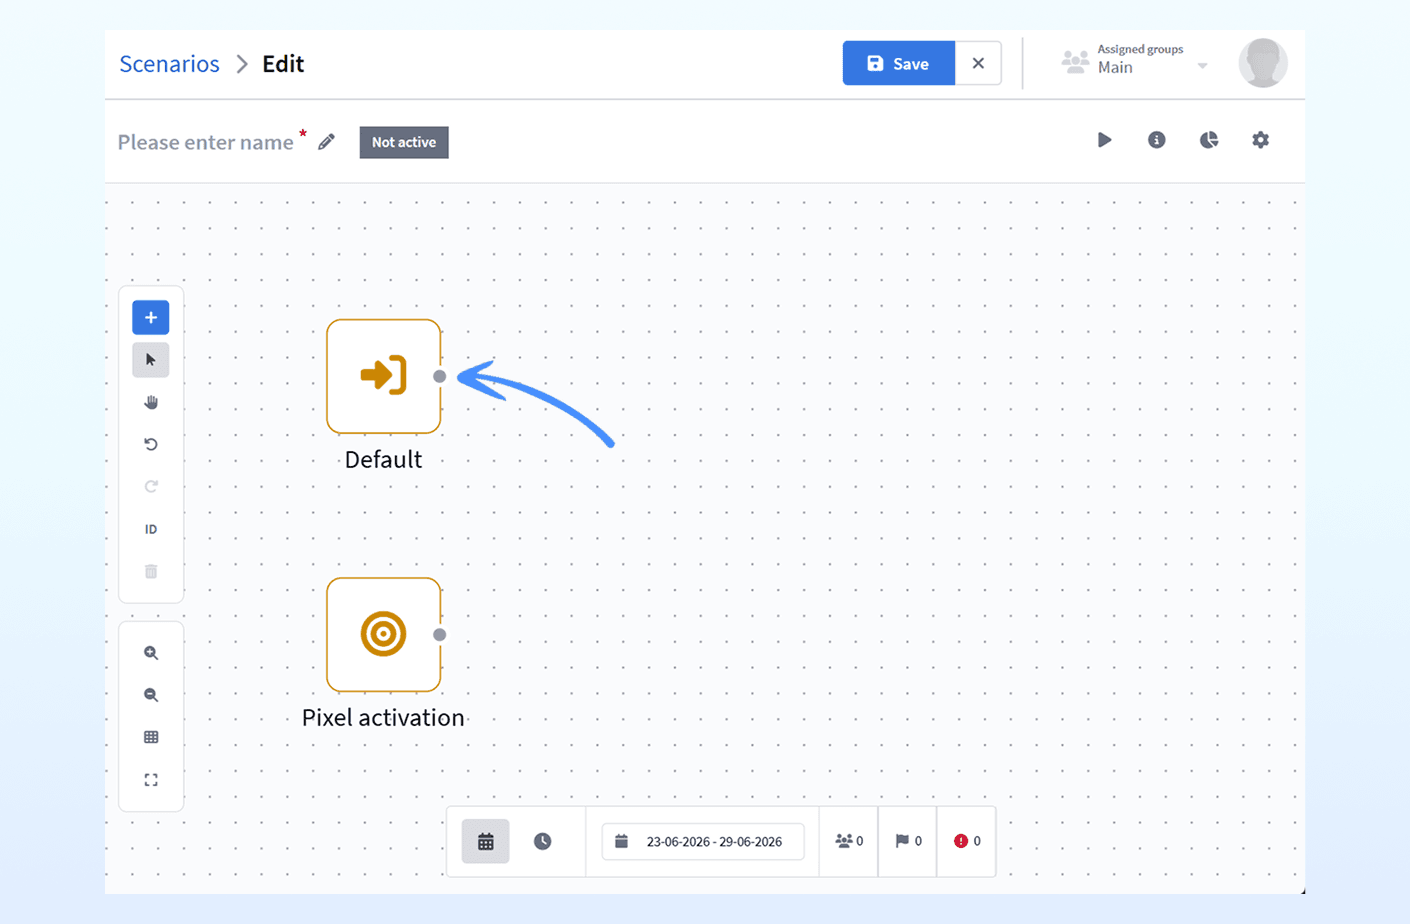Toggle the grid view icon
Viewport: 1410px width, 924px height.
[x=151, y=737]
